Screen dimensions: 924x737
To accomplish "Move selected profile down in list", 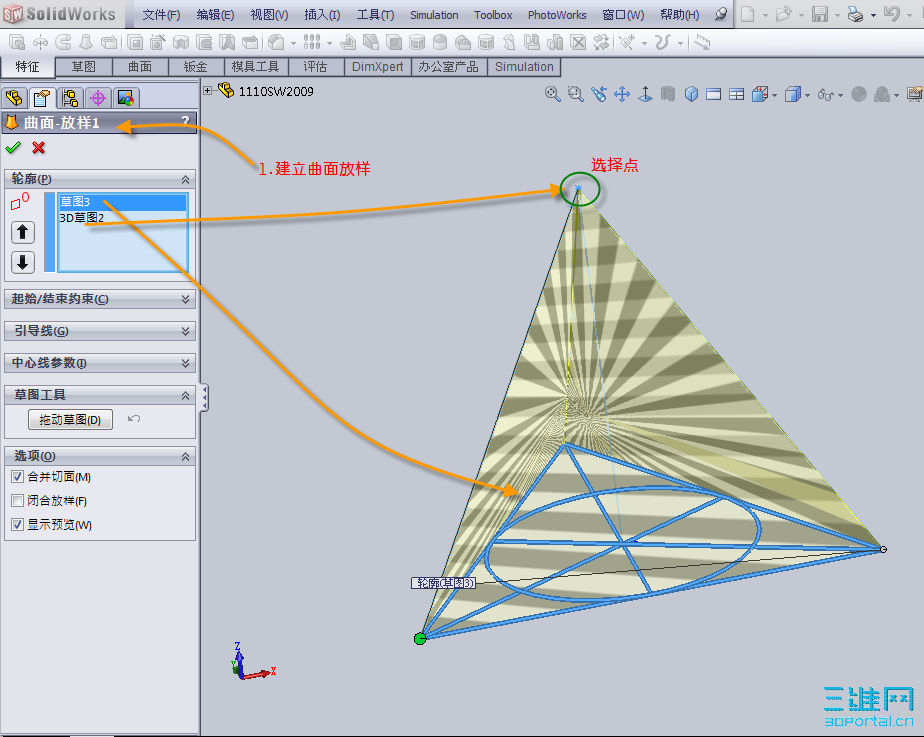I will pos(23,262).
